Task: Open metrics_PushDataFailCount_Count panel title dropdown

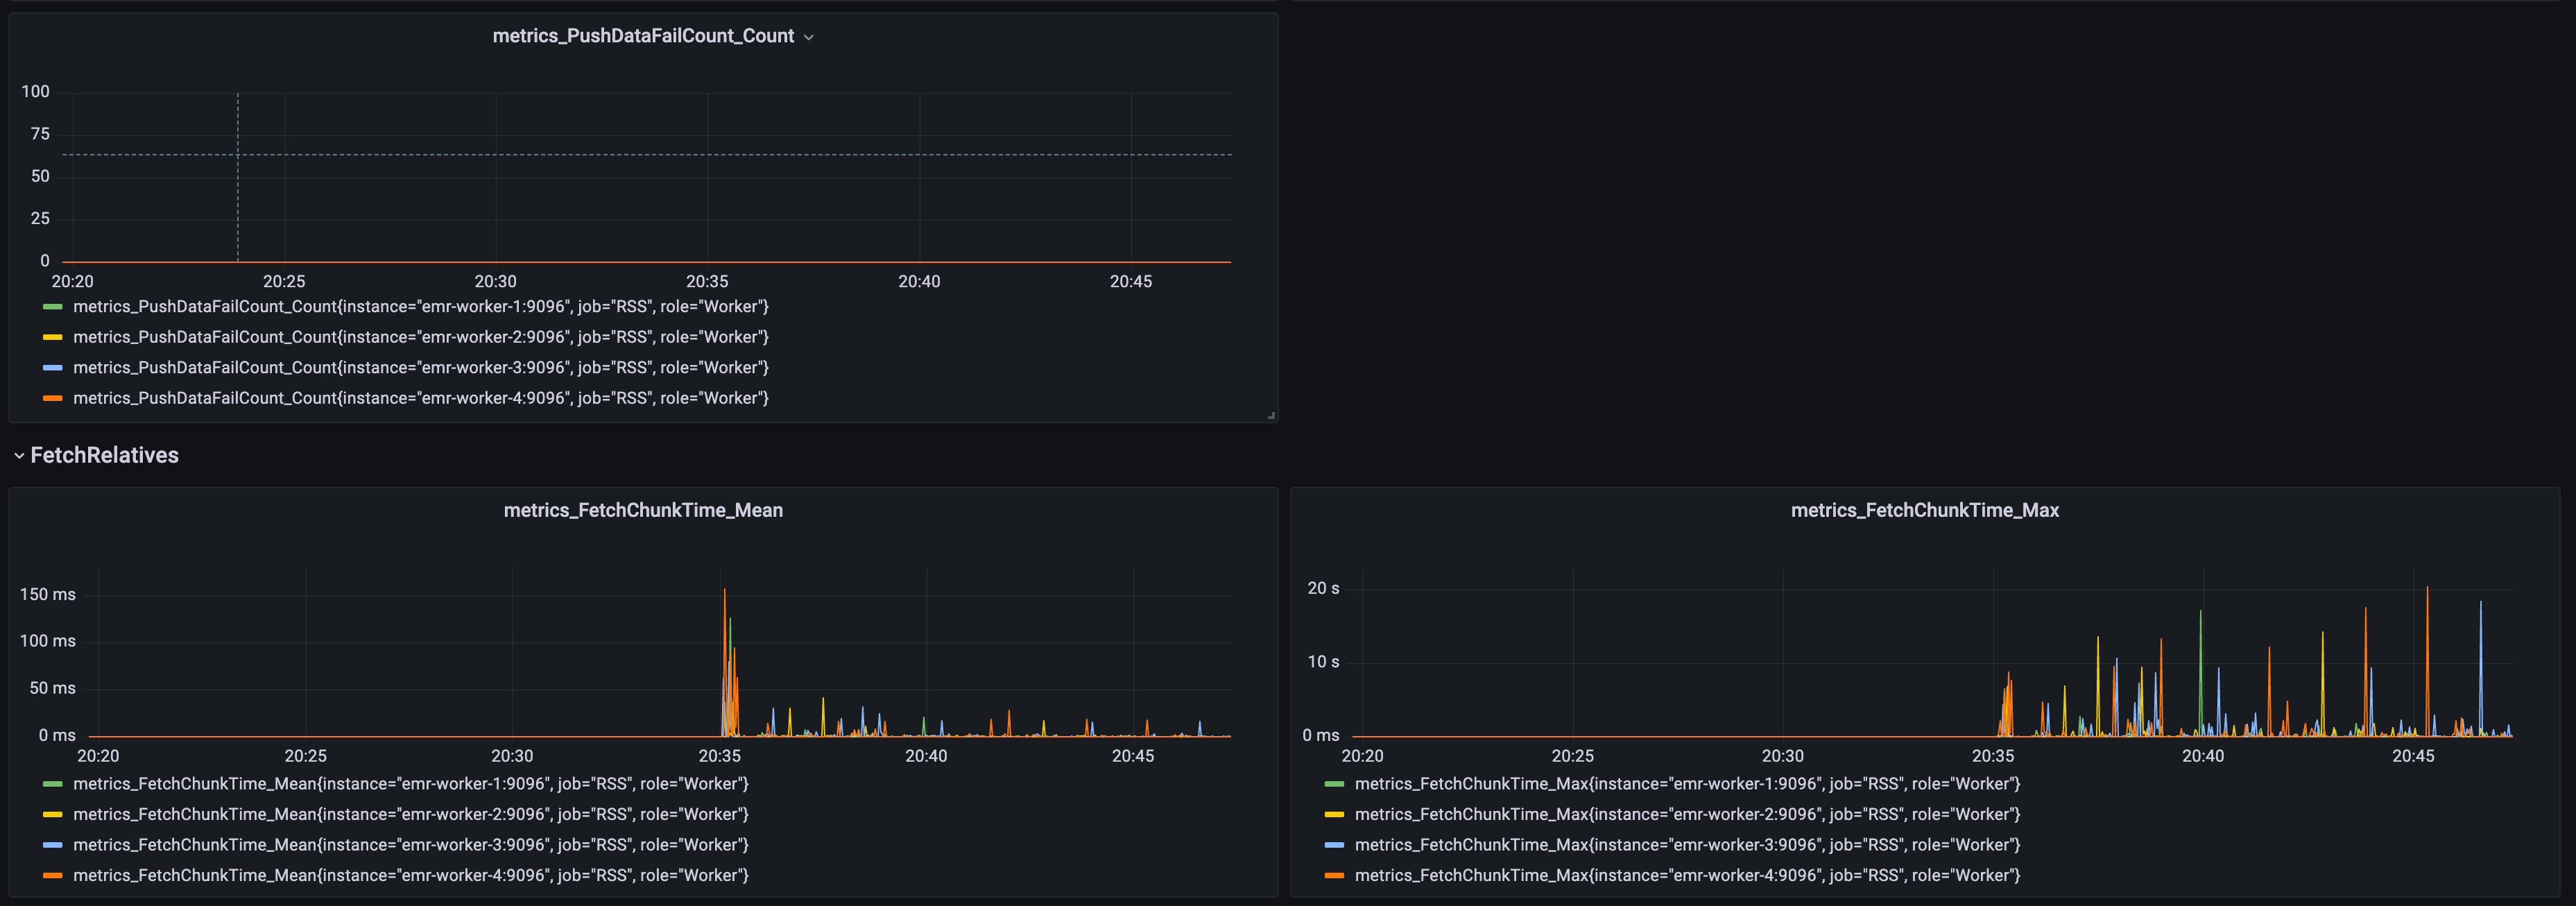Action: click(x=652, y=36)
